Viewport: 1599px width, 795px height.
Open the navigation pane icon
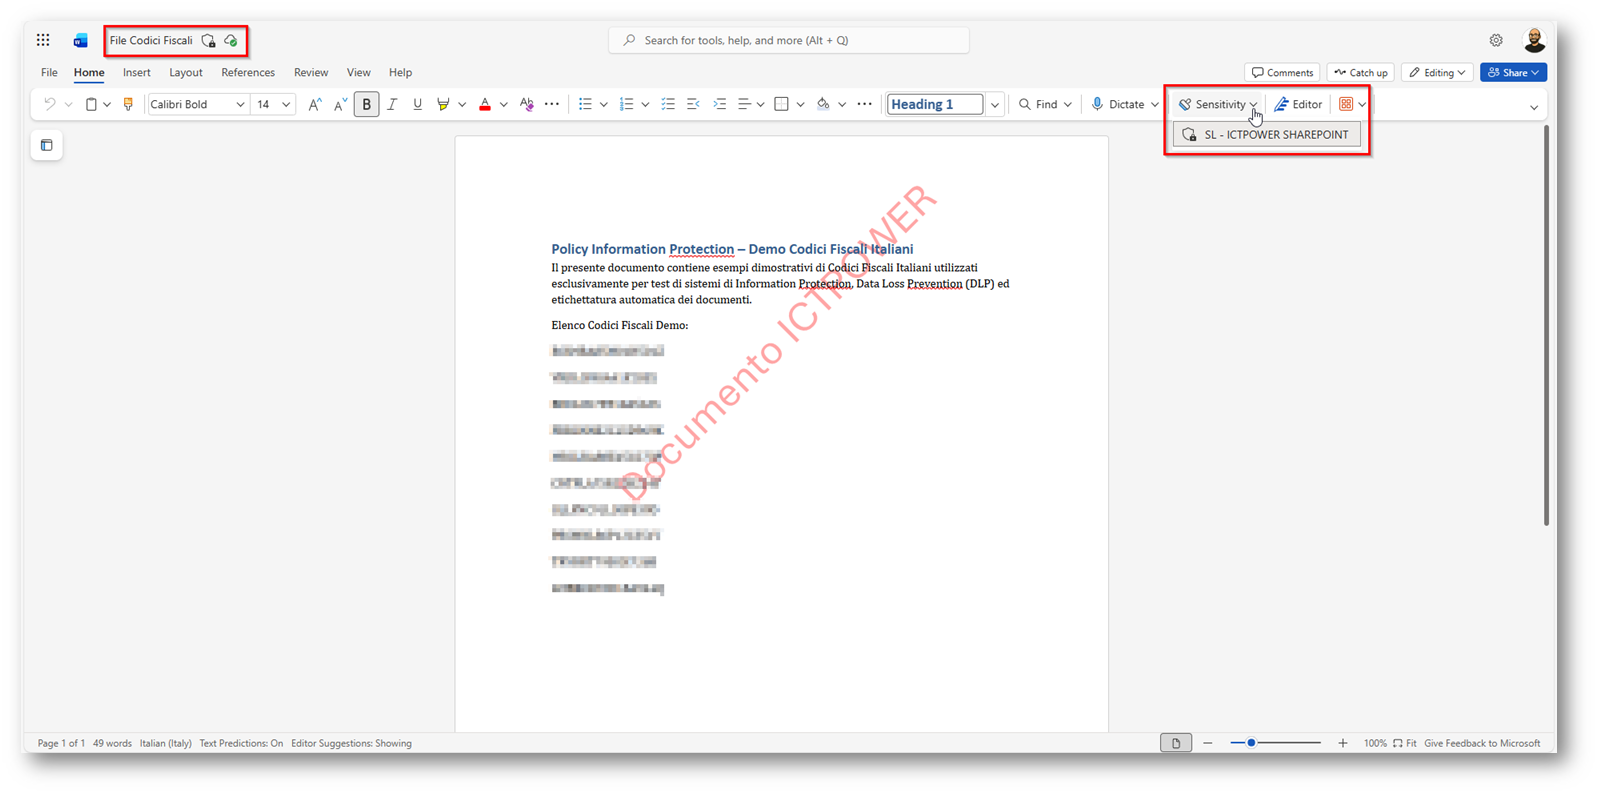(x=47, y=145)
